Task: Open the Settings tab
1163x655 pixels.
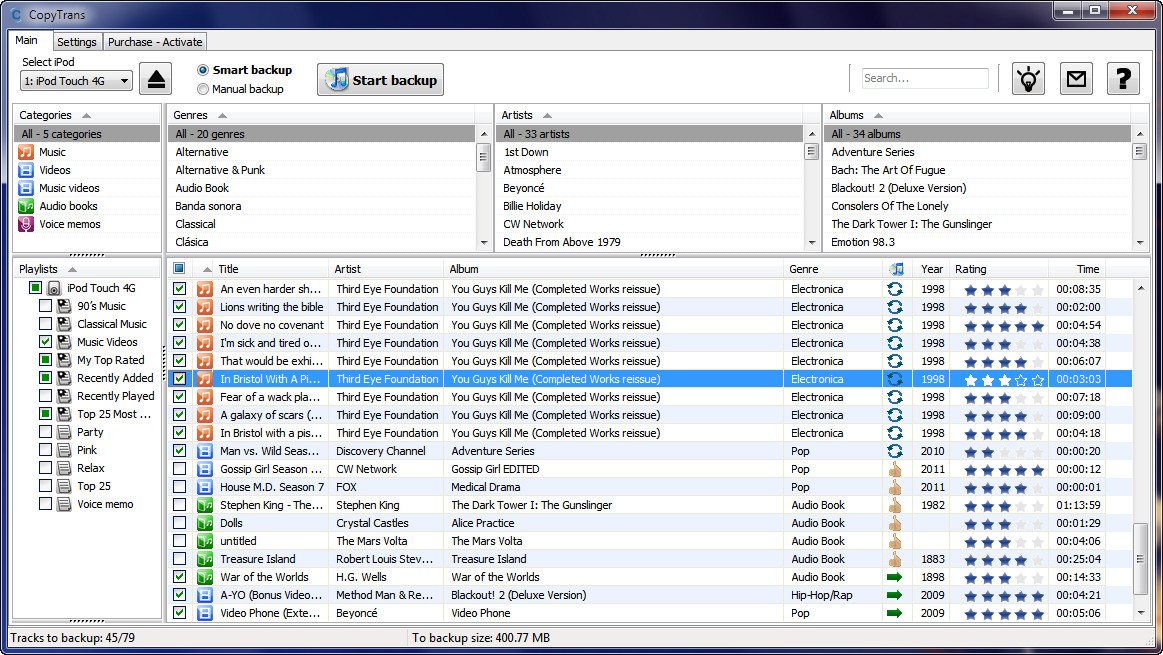Action: click(x=76, y=42)
